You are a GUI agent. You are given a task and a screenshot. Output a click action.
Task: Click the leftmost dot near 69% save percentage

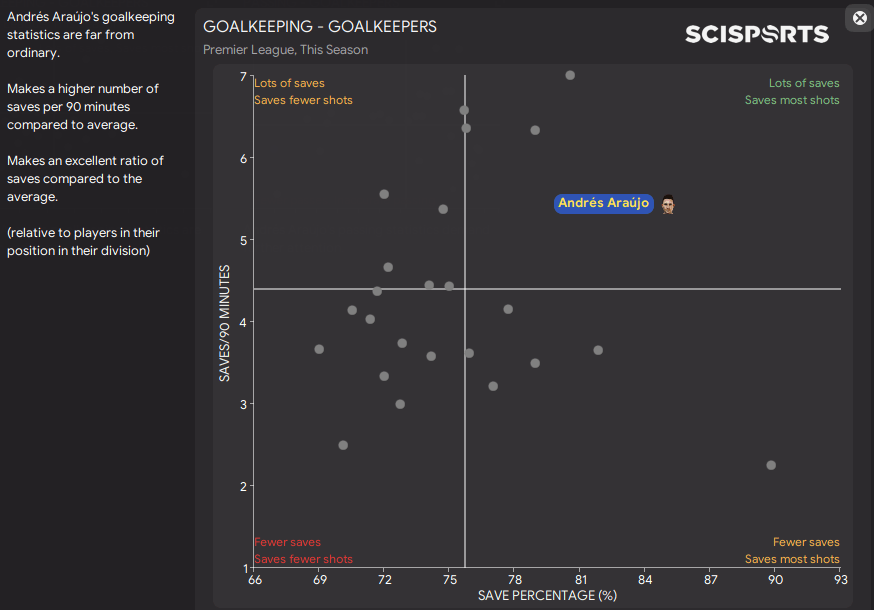click(319, 349)
